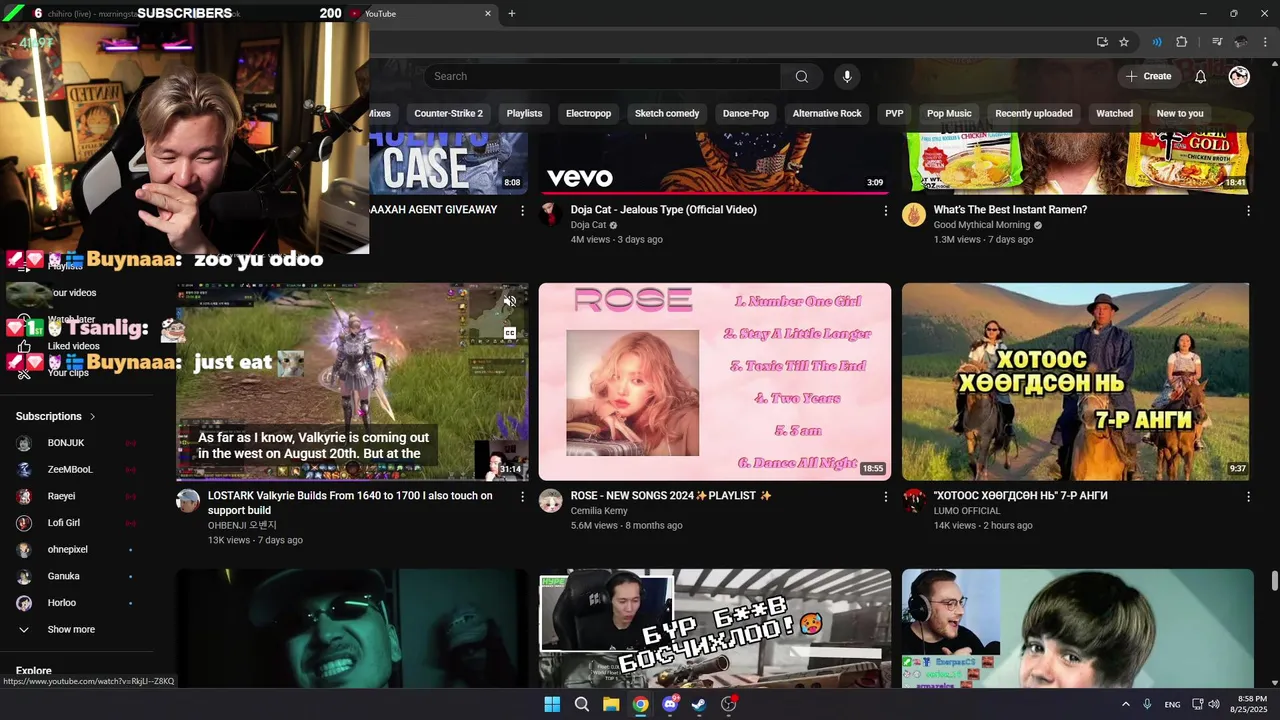Screen dimensions: 1280x720
Task: Open ROSE New Songs 2024 thumbnail
Action: coord(715,381)
